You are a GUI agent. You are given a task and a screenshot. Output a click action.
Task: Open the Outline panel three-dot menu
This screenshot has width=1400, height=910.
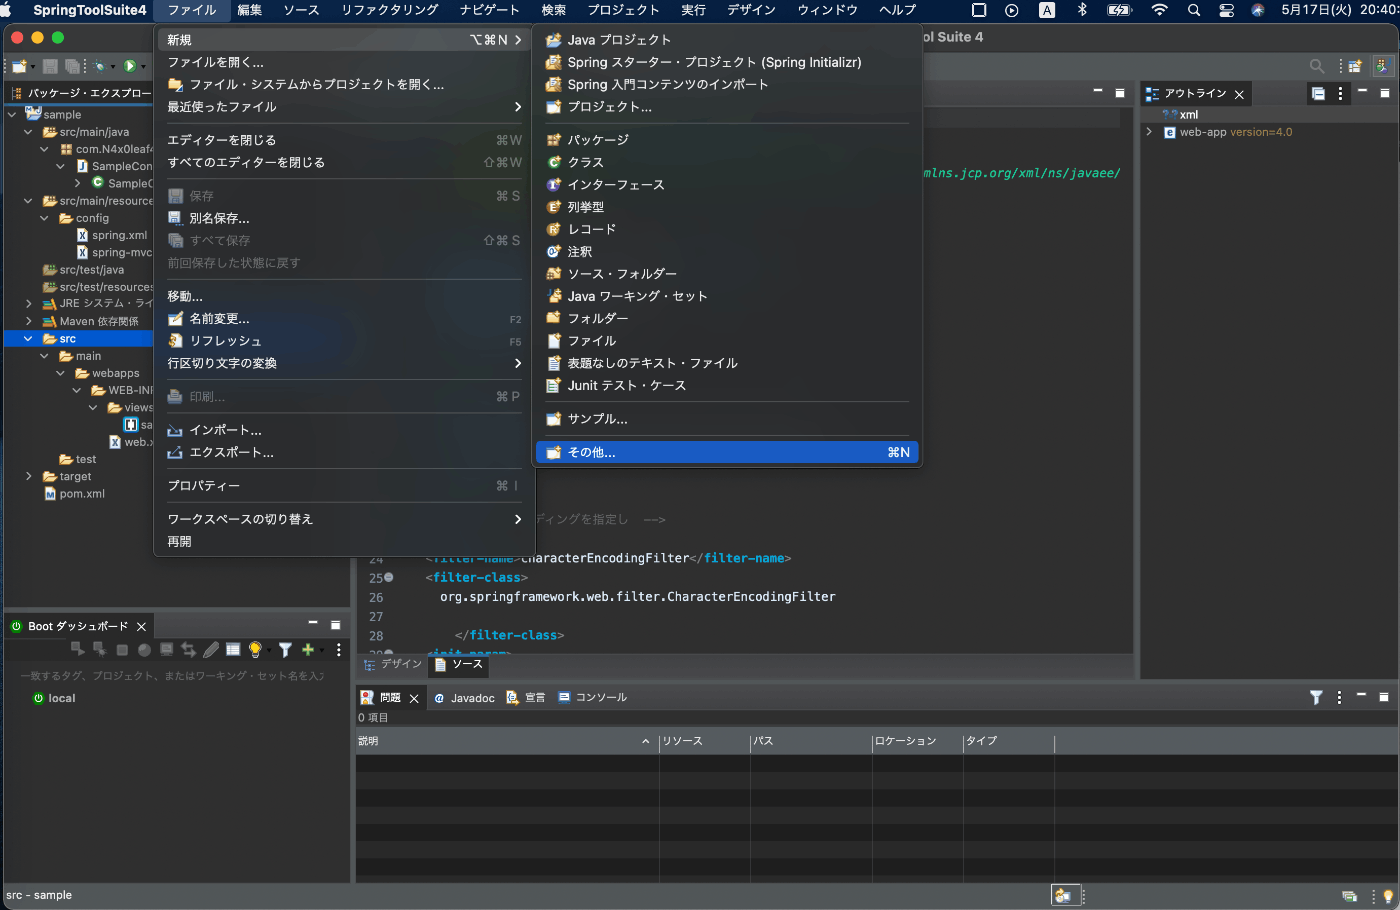(x=1341, y=93)
